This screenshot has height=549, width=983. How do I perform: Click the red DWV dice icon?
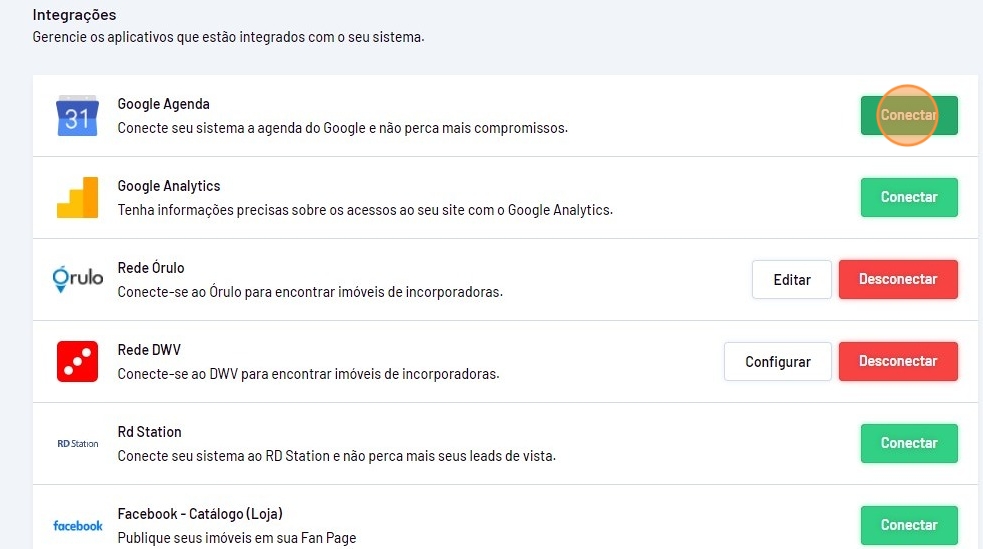pos(77,361)
